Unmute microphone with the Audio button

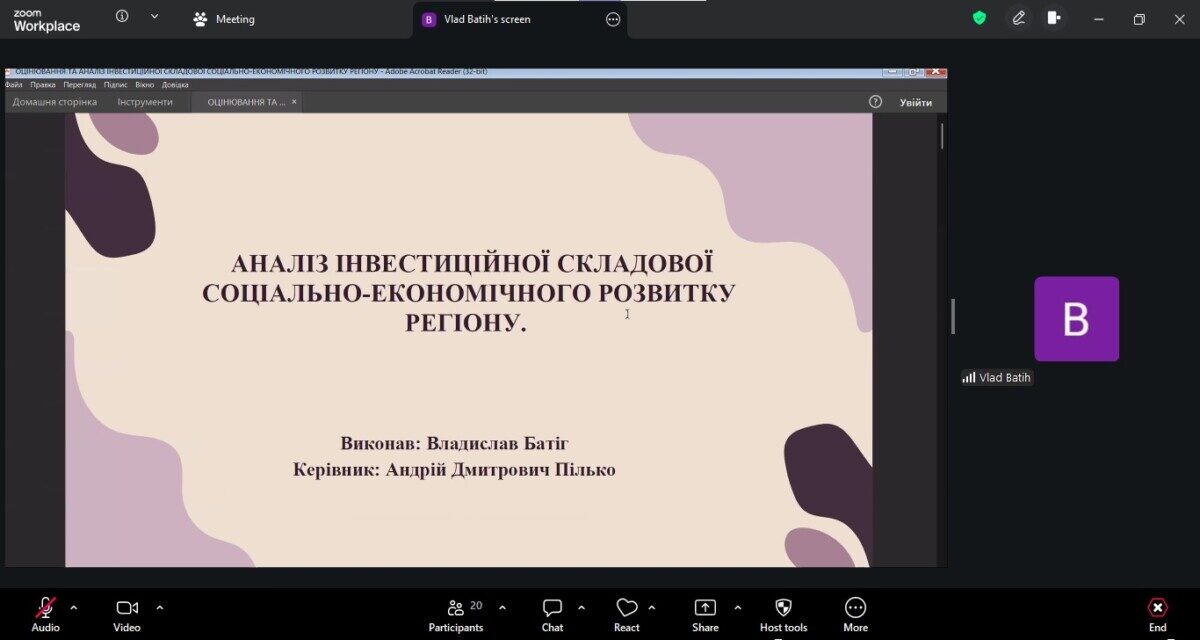[x=45, y=614]
